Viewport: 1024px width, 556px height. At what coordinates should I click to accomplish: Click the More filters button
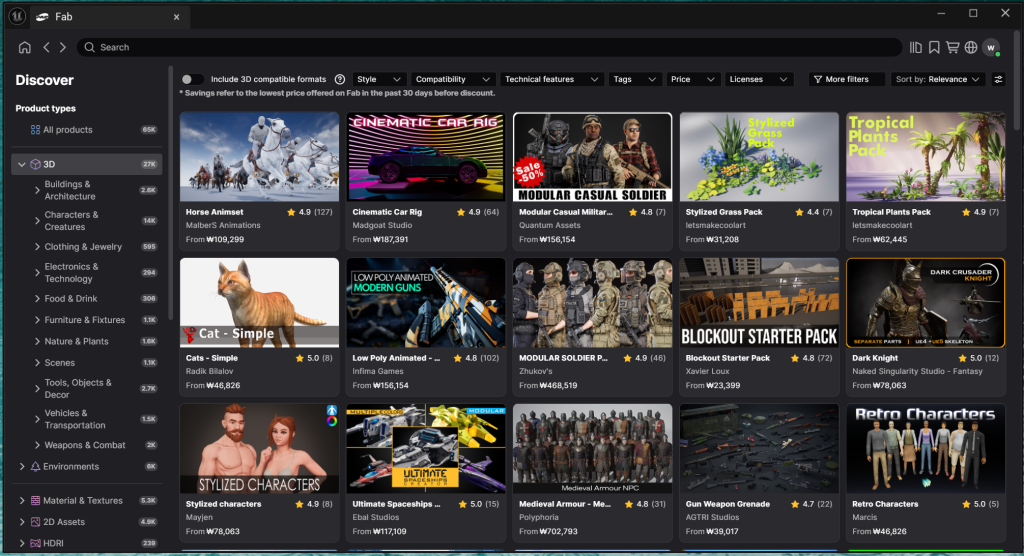846,79
